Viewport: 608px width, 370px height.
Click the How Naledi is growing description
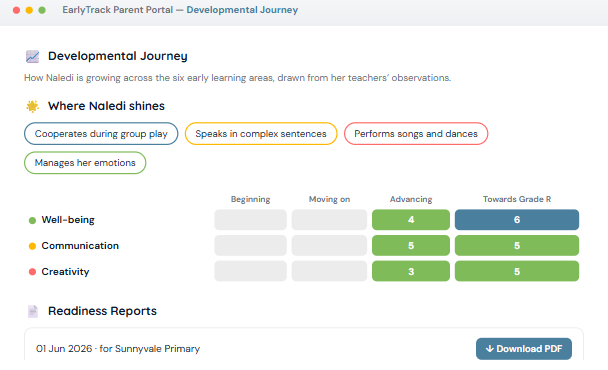[237, 78]
